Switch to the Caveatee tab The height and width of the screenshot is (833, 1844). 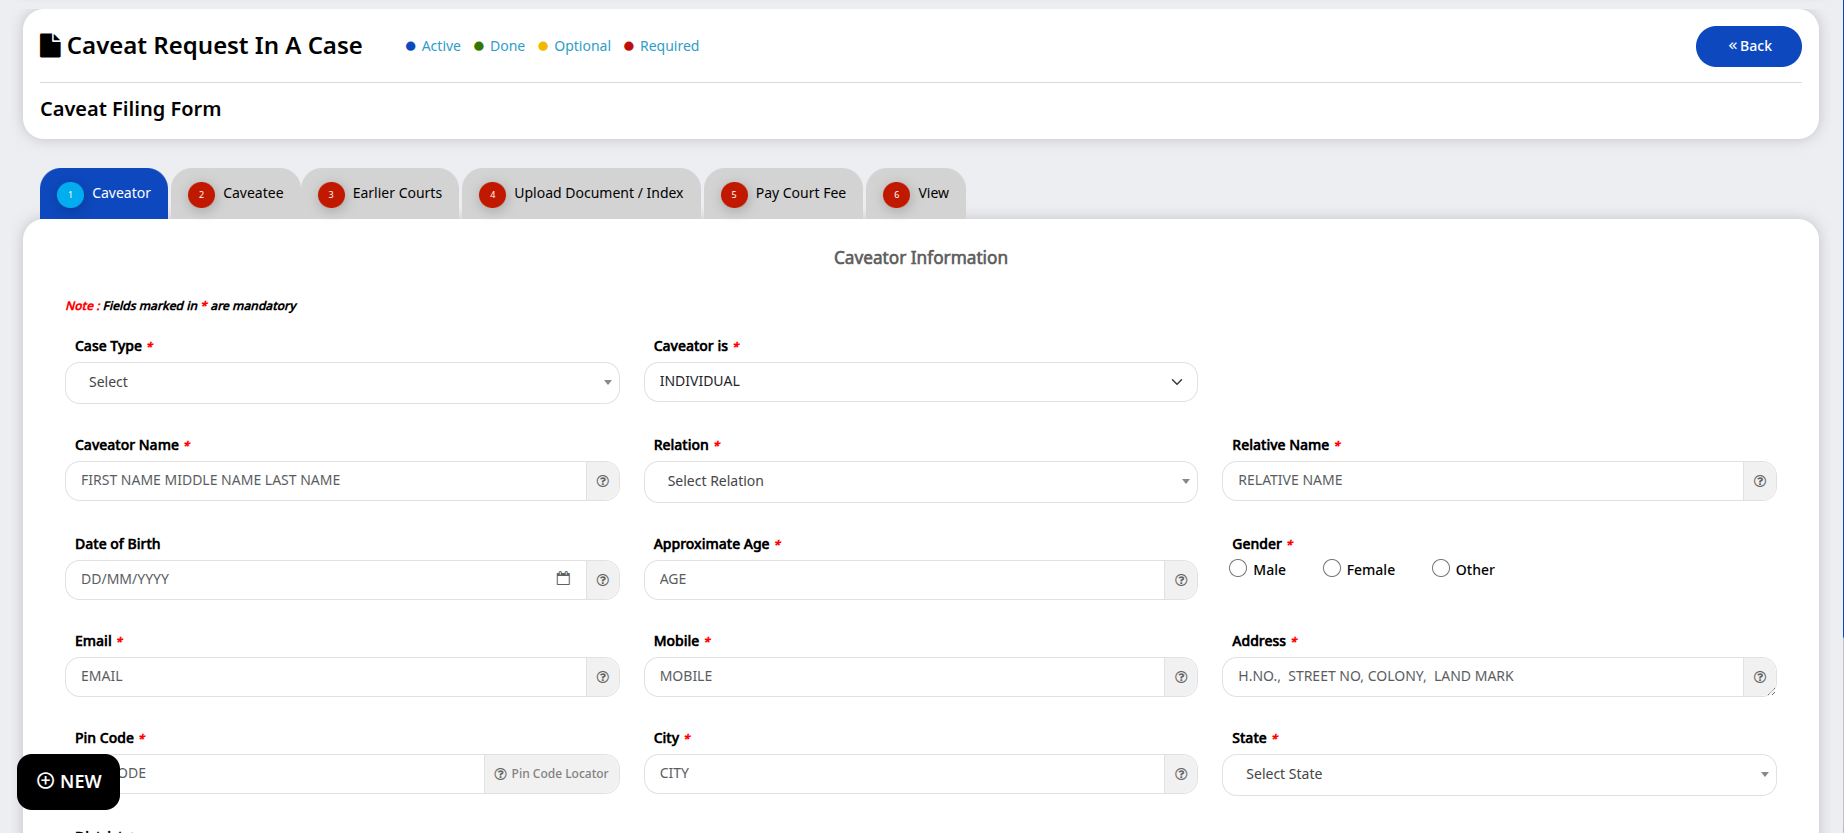click(x=236, y=194)
